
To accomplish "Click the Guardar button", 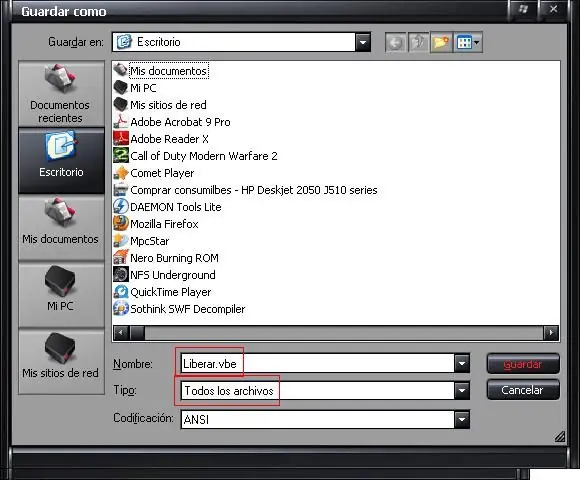I will click(523, 364).
